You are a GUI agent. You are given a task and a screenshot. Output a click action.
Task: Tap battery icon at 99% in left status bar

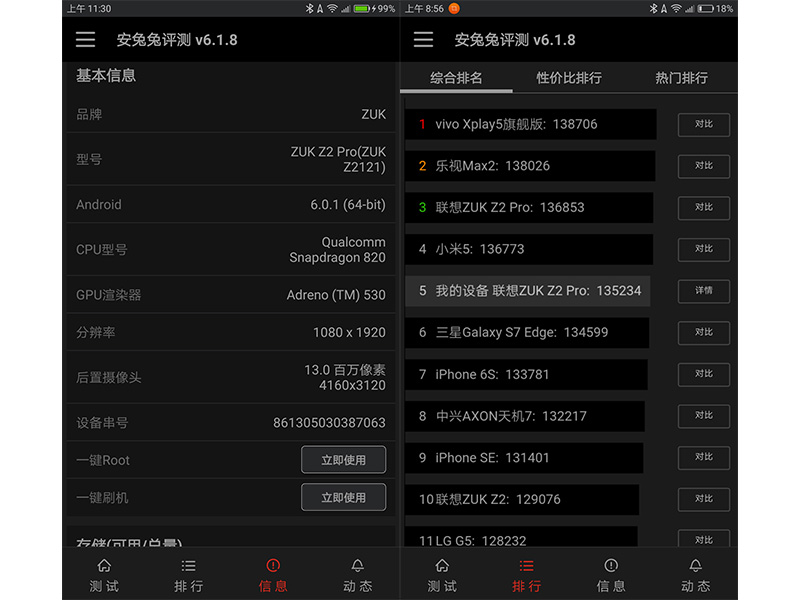[x=362, y=9]
